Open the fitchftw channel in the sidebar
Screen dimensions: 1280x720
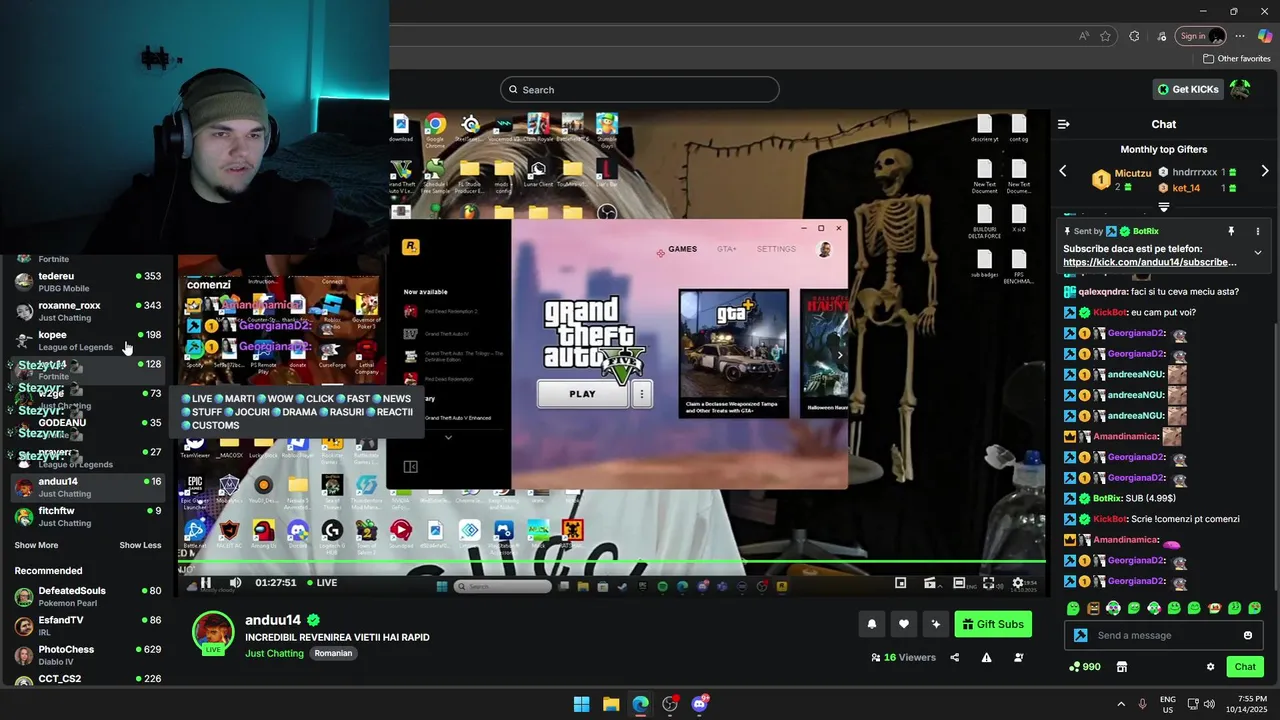[88, 516]
